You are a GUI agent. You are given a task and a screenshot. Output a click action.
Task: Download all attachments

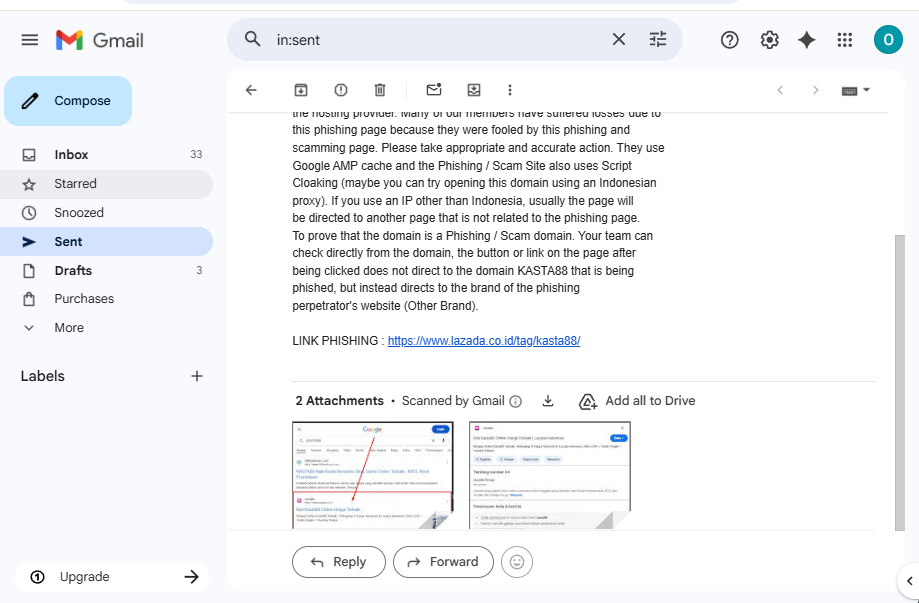[548, 401]
